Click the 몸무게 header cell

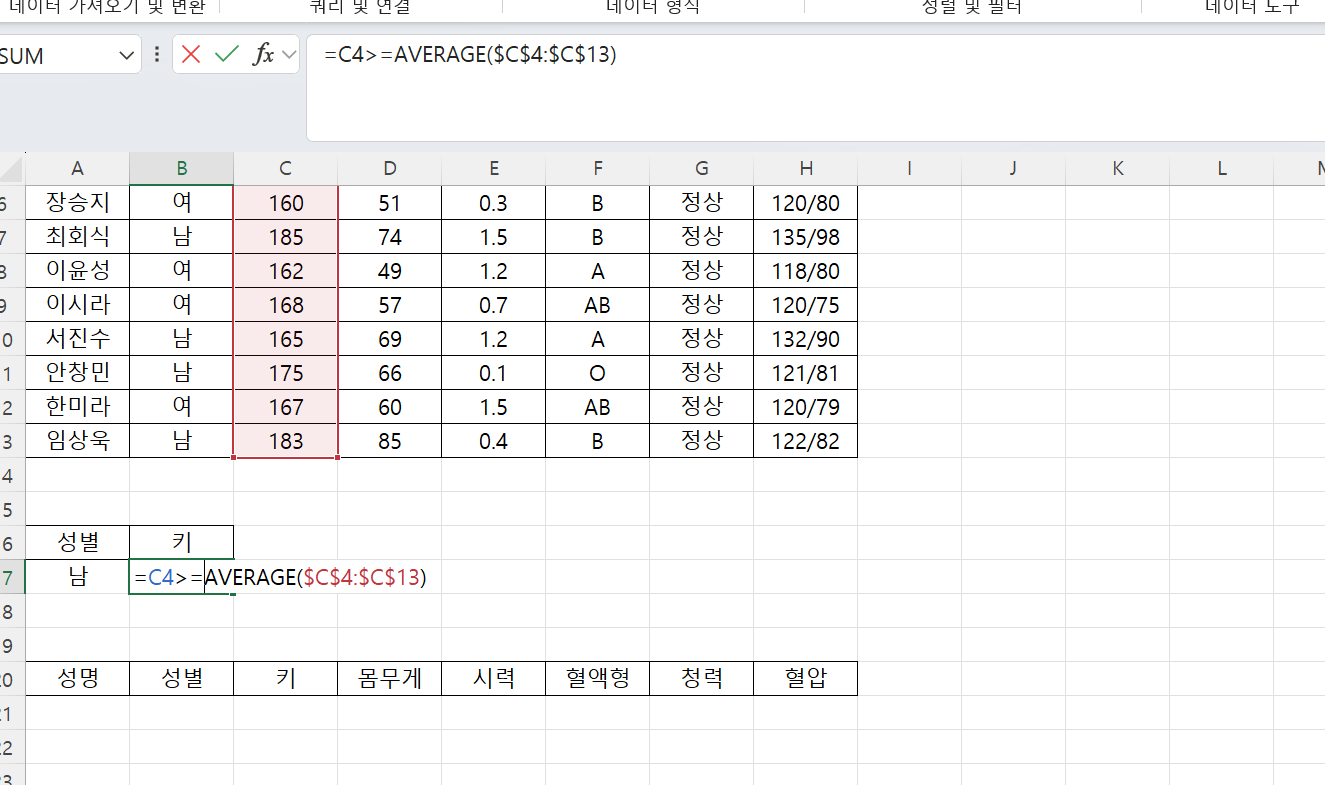(390, 679)
